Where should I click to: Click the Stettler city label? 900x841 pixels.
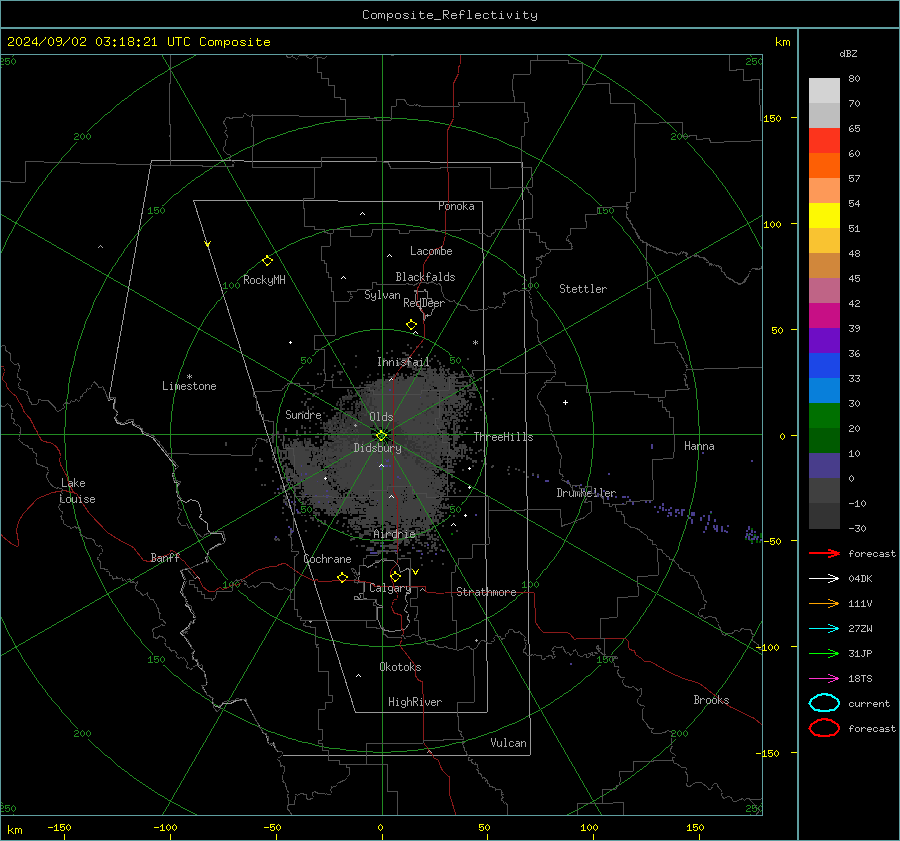(583, 289)
